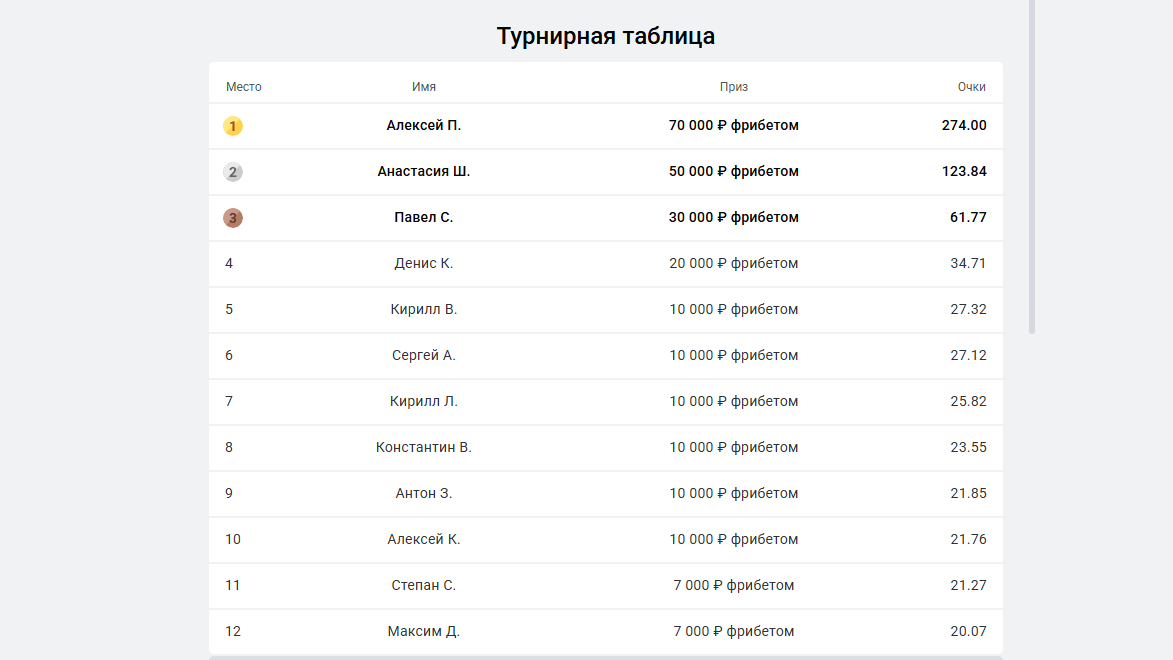Select the name Максим Д.
Screen dimensions: 1173x660
[423, 632]
